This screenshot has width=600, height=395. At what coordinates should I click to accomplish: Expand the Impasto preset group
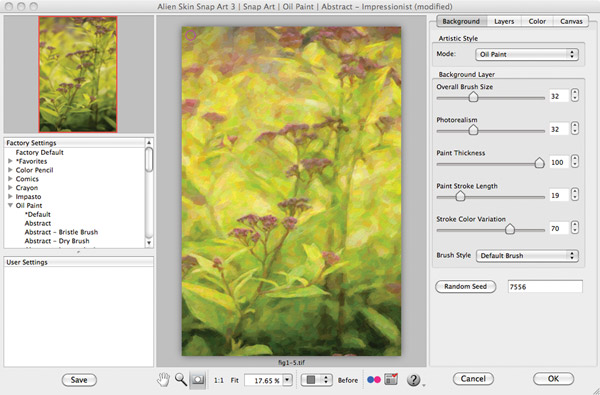tap(10, 196)
